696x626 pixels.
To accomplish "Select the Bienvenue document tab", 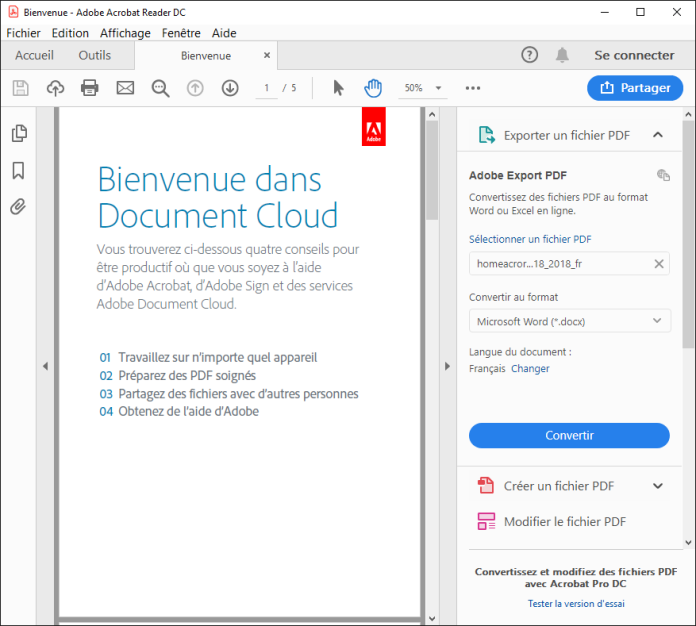I will coord(206,55).
